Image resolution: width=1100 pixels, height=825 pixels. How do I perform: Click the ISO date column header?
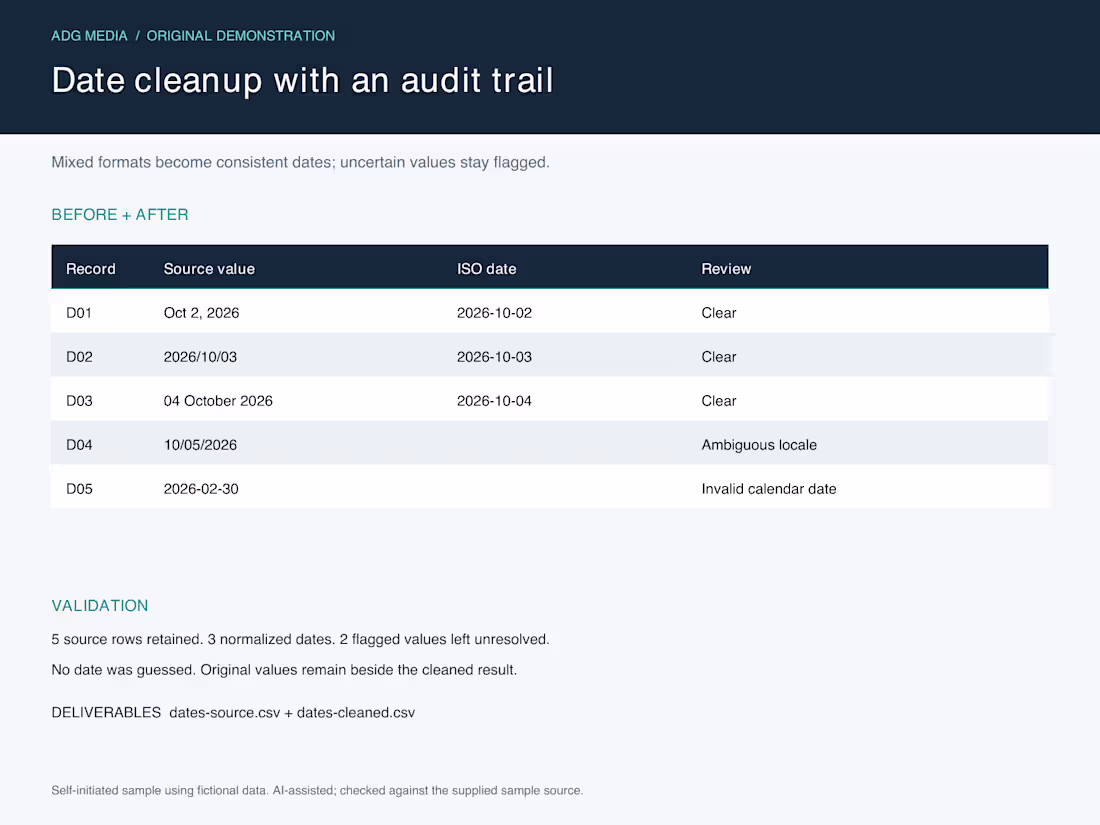[x=486, y=269]
